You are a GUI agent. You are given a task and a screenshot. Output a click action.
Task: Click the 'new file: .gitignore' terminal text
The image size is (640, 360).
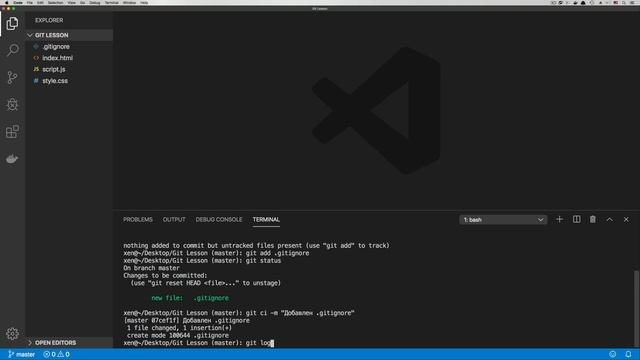pyautogui.click(x=190, y=298)
